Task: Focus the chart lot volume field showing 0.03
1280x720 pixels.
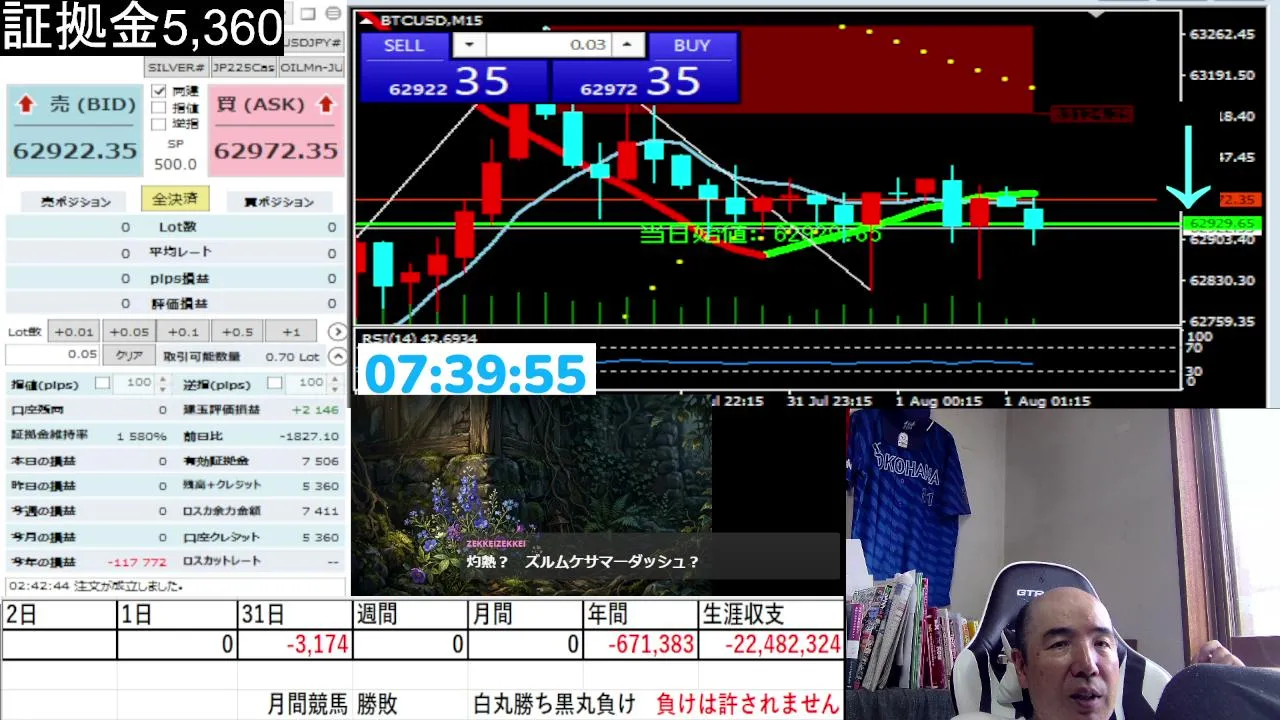Action: point(548,45)
